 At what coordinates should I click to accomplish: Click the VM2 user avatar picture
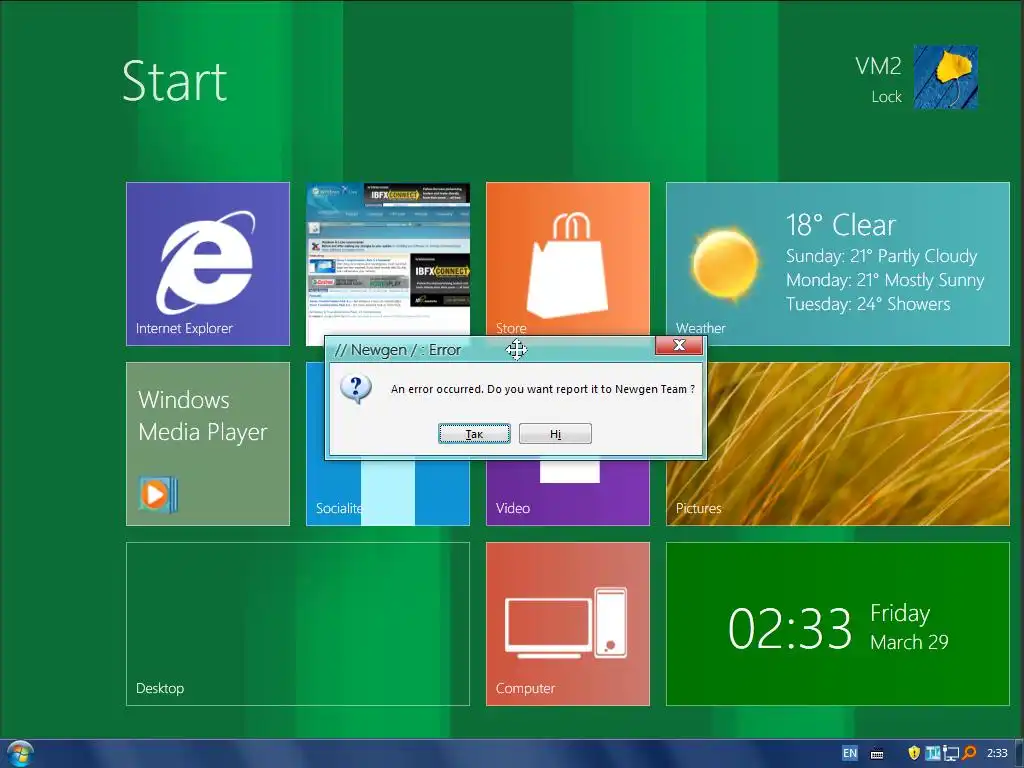tap(945, 77)
